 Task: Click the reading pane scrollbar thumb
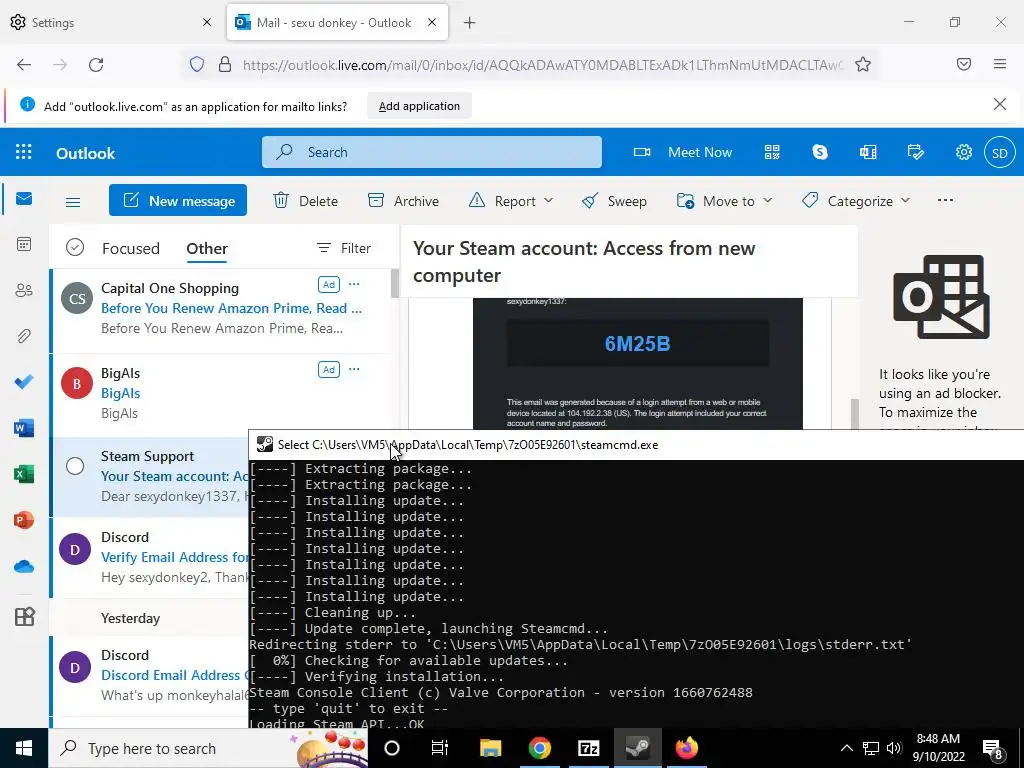tap(855, 413)
